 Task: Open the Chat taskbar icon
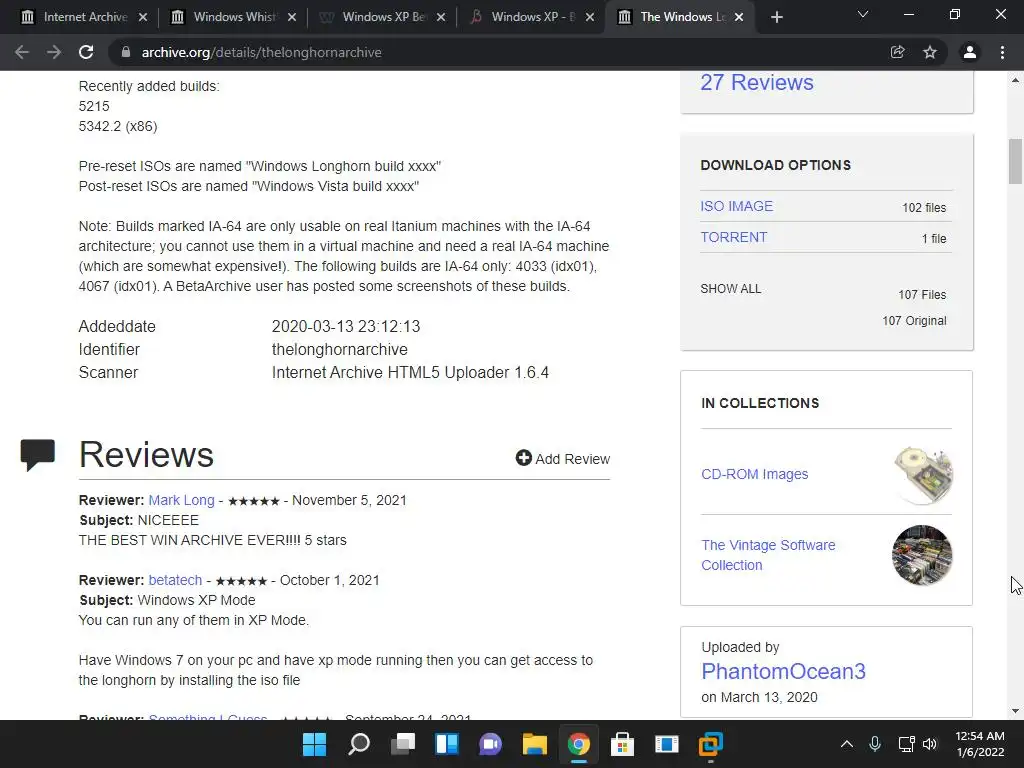click(490, 744)
